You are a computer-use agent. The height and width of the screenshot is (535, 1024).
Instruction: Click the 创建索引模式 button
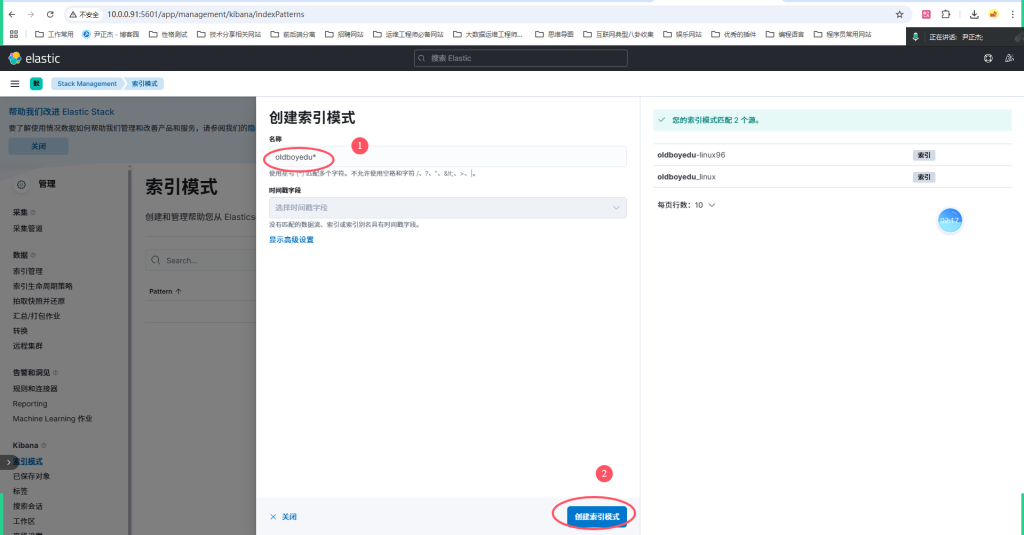pos(597,516)
